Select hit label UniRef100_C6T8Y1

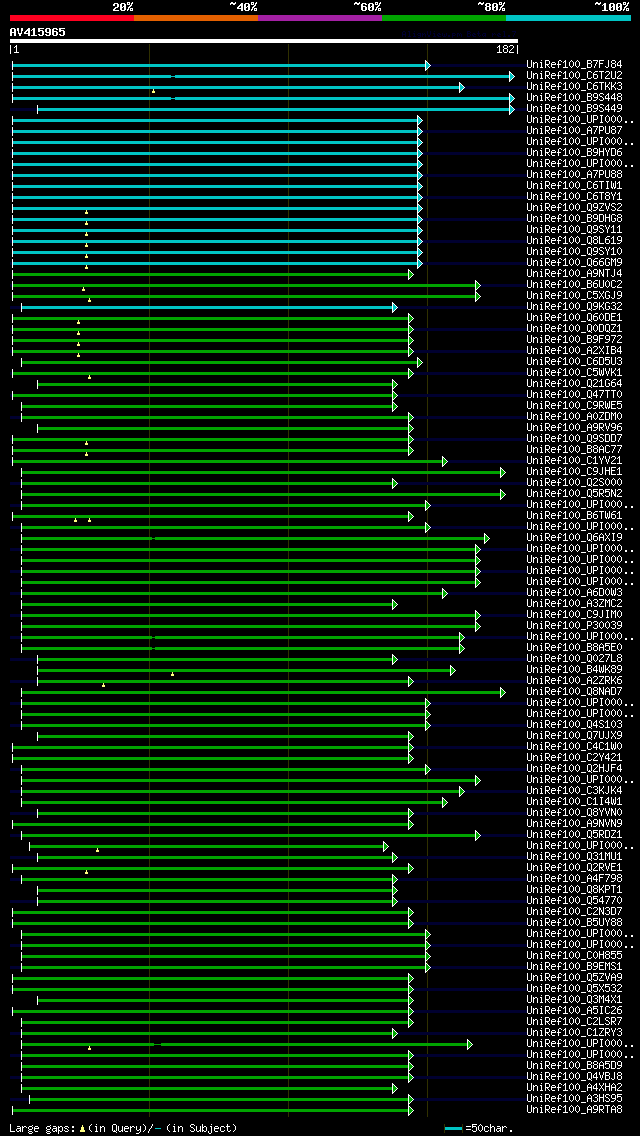pyautogui.click(x=574, y=196)
